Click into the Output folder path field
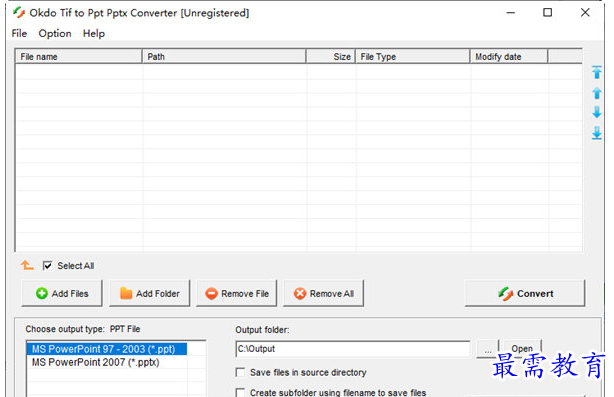This screenshot has width=614, height=397. [x=353, y=348]
